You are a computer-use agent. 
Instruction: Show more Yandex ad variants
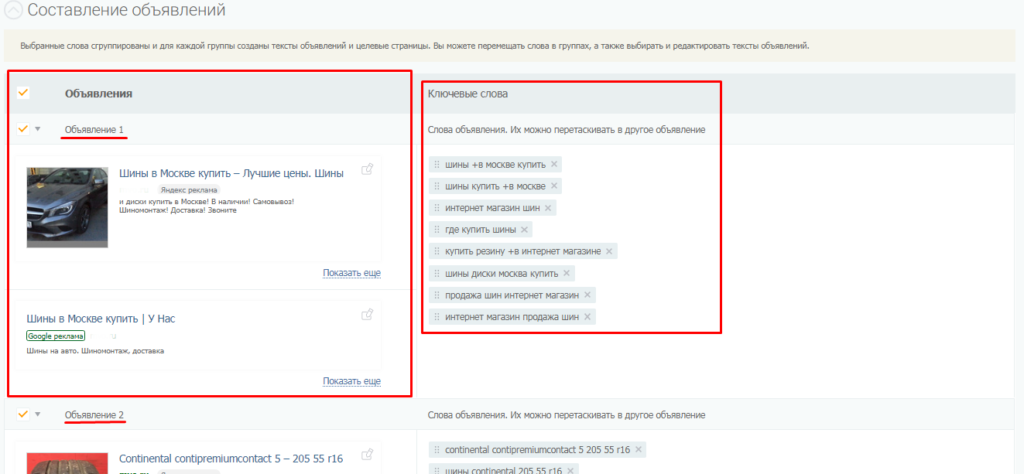click(x=351, y=273)
